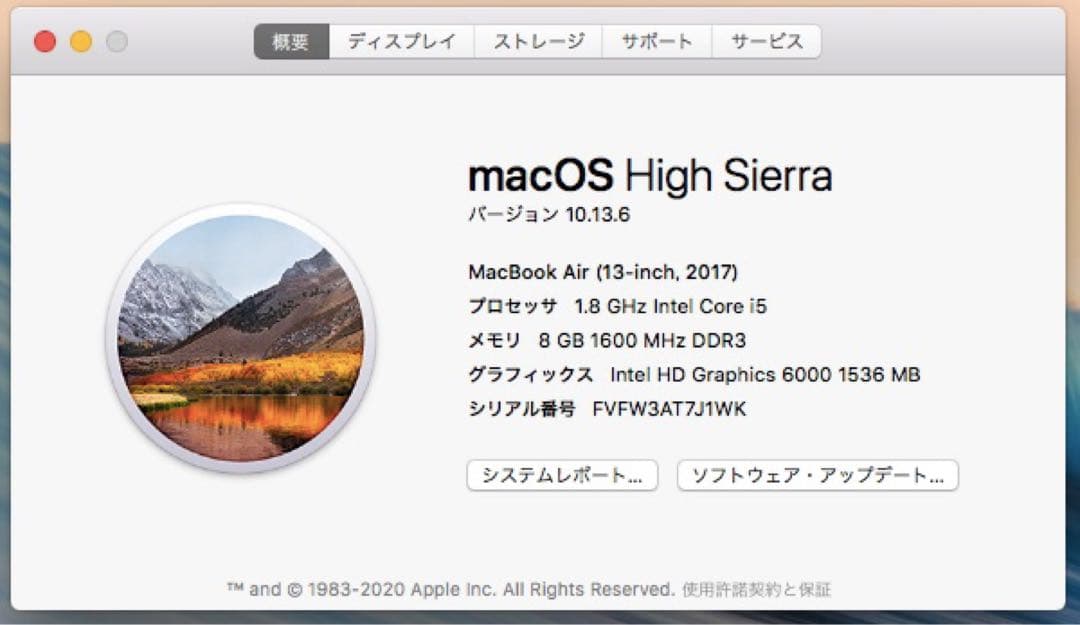The height and width of the screenshot is (625, 1080).
Task: Click the グラフィックス label
Action: [530, 375]
